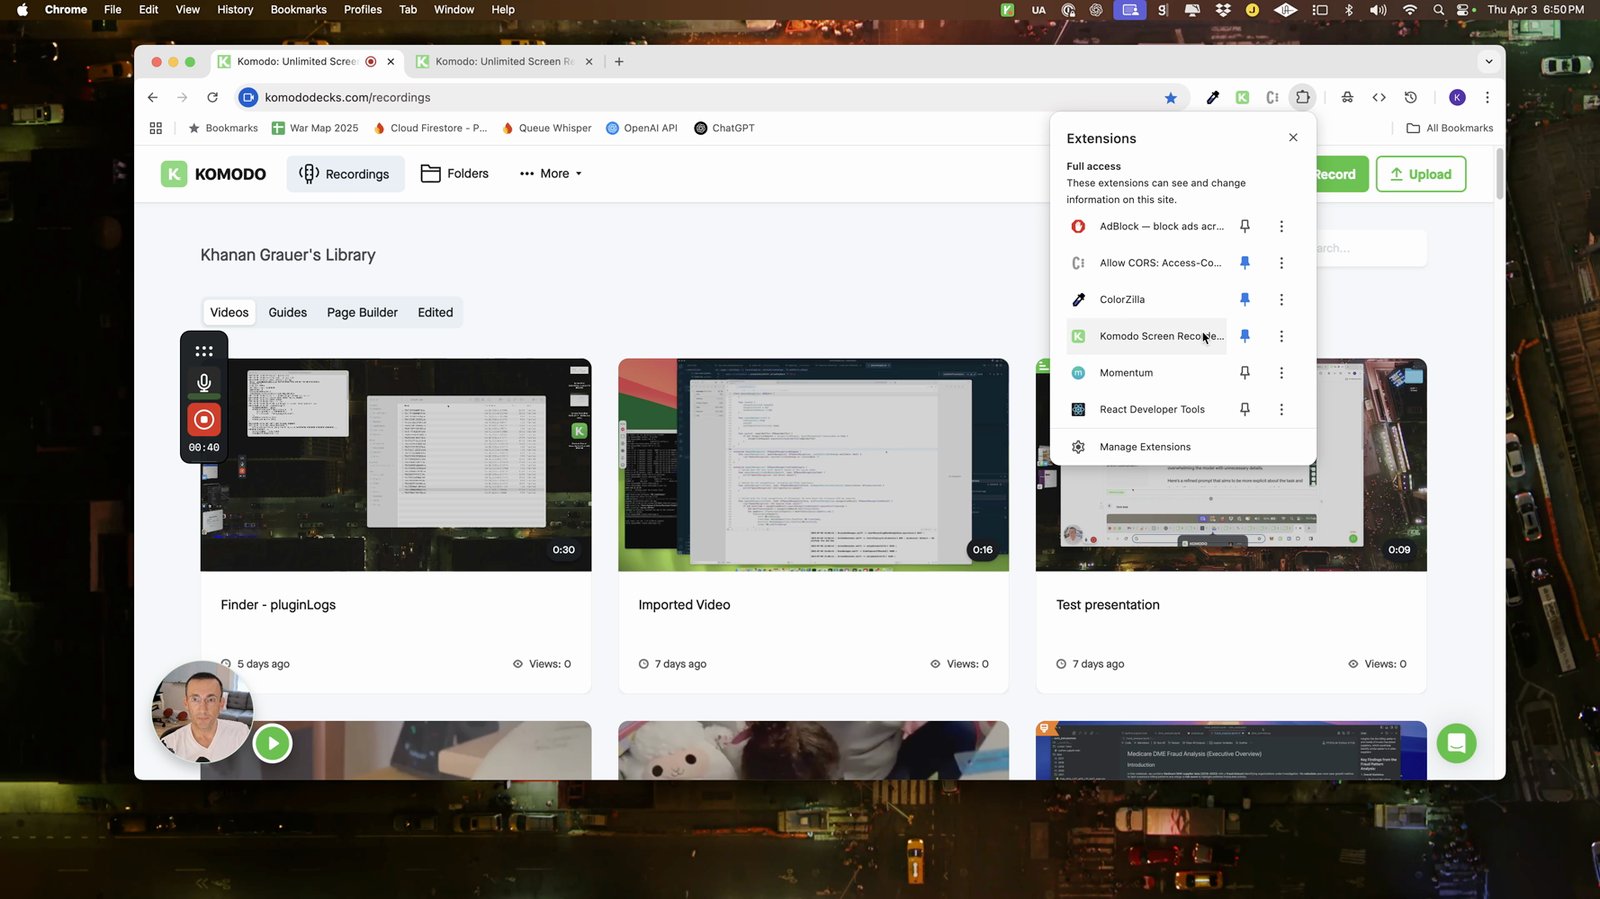Unpin the ColorZilla extension
Screen dimensions: 1600x899
tap(1245, 299)
